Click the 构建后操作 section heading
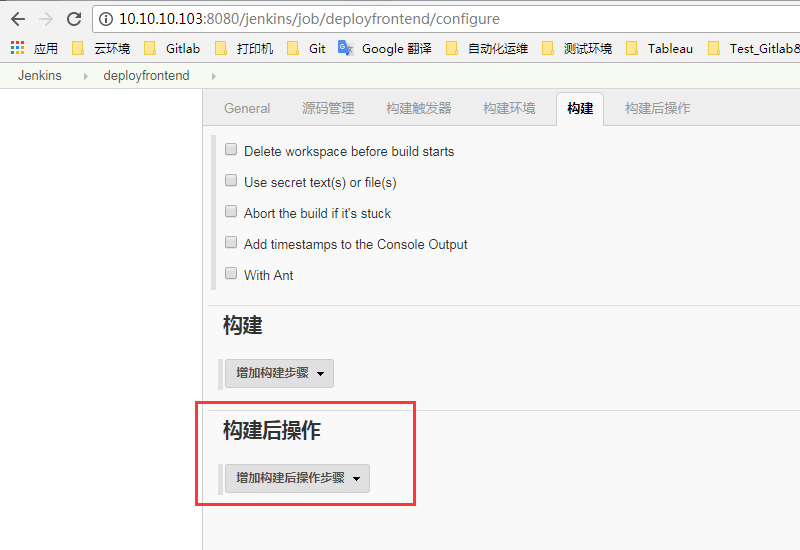This screenshot has width=800, height=550. pos(272,431)
